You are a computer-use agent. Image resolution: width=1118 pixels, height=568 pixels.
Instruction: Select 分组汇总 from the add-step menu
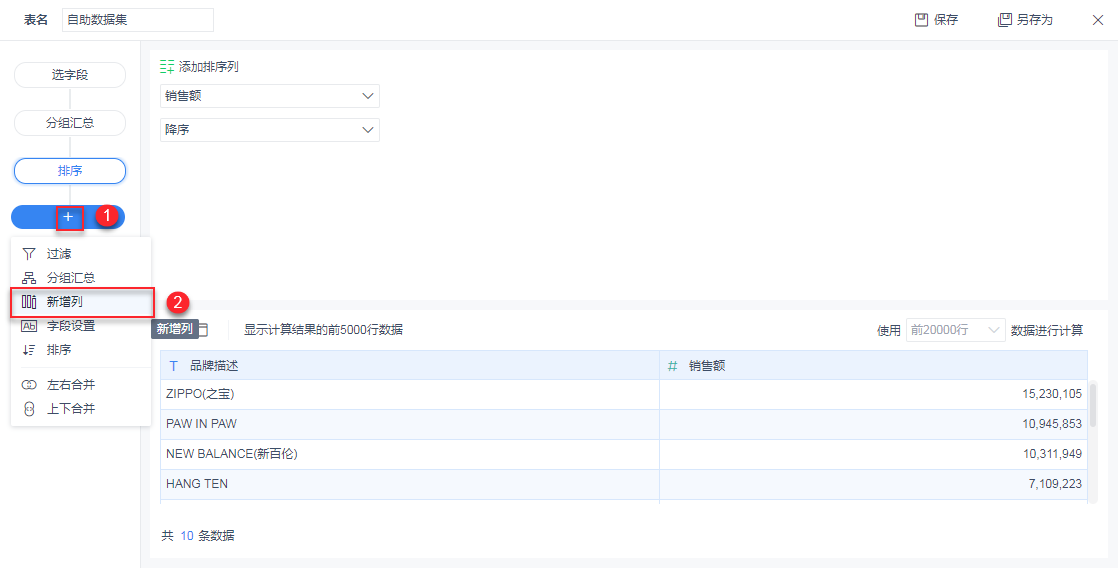coord(81,278)
